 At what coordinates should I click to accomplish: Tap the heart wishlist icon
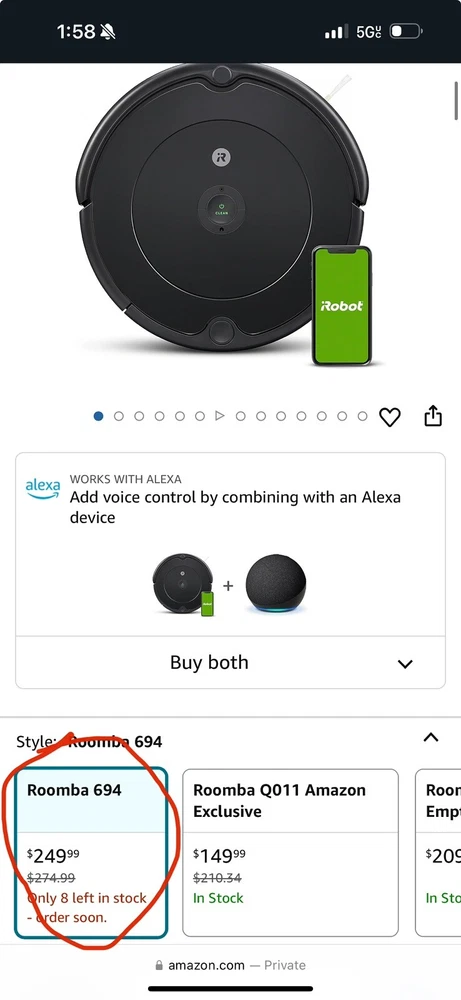click(x=390, y=417)
